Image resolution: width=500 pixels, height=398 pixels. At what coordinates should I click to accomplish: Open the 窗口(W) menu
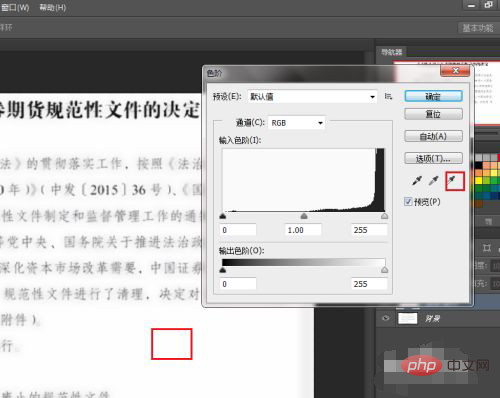(15, 7)
